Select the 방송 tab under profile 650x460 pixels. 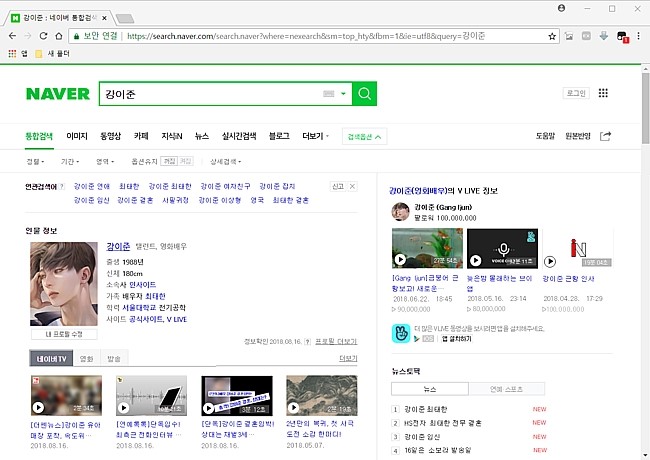pyautogui.click(x=114, y=358)
